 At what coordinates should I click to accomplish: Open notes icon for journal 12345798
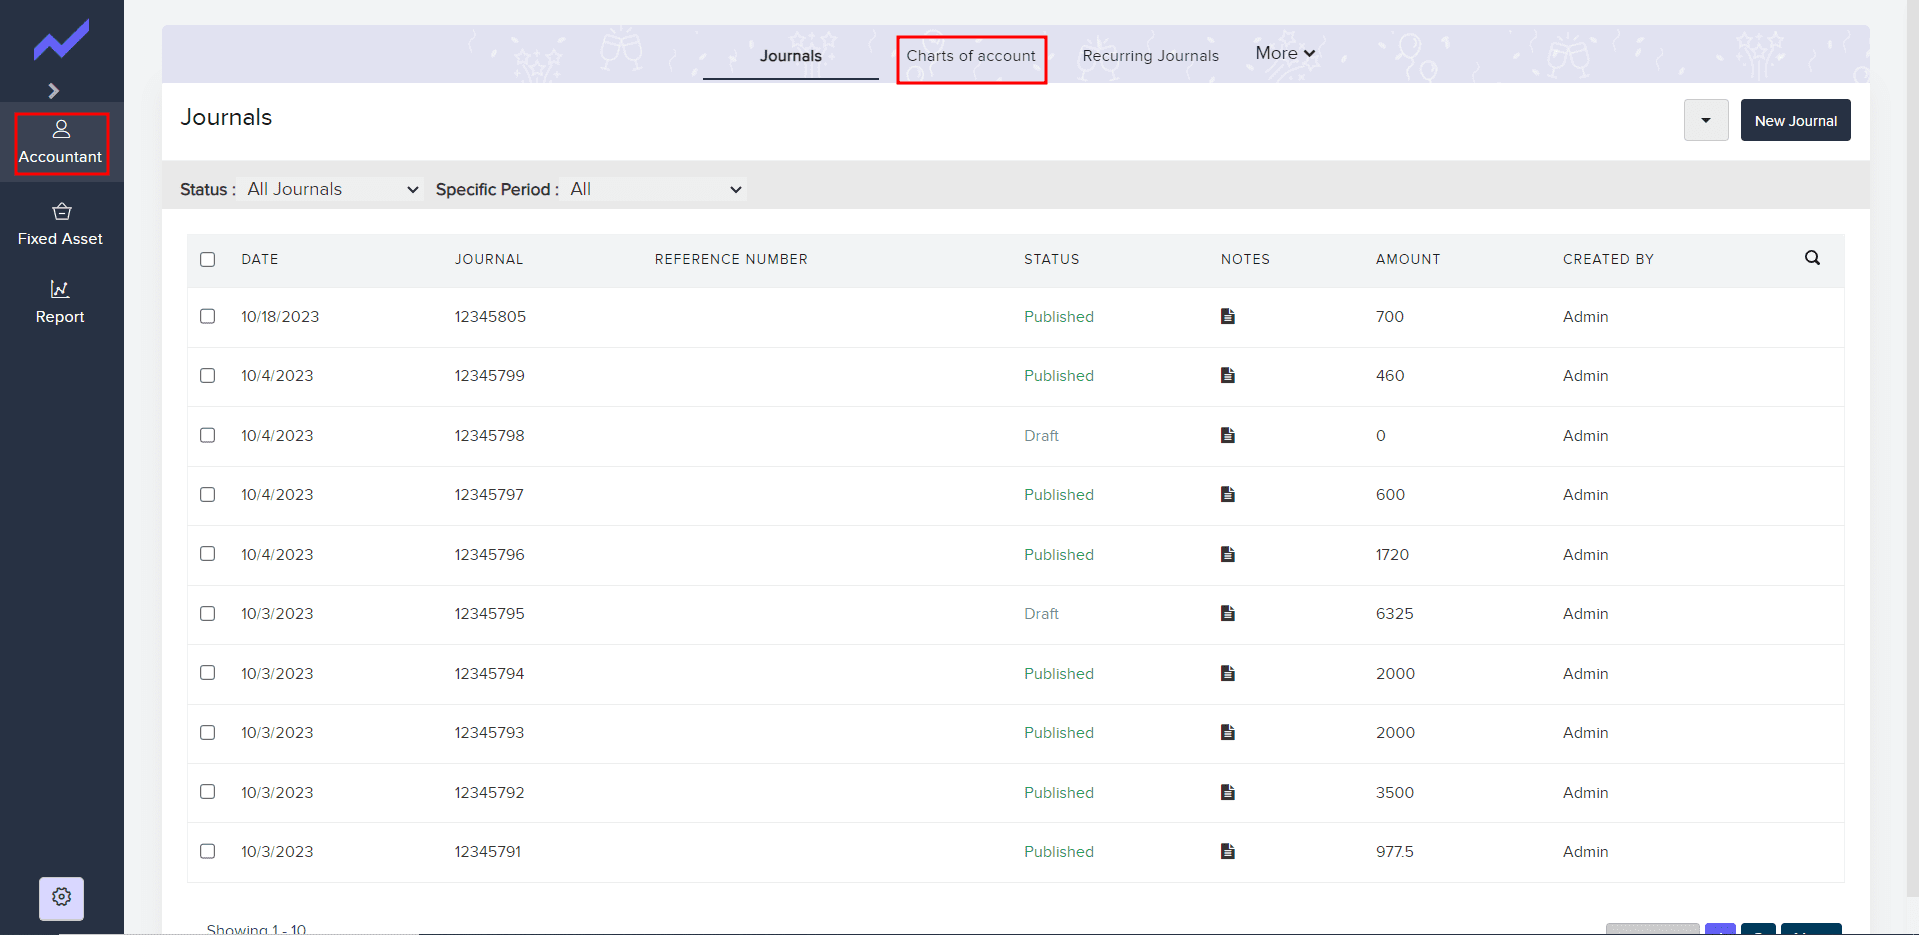tap(1228, 436)
